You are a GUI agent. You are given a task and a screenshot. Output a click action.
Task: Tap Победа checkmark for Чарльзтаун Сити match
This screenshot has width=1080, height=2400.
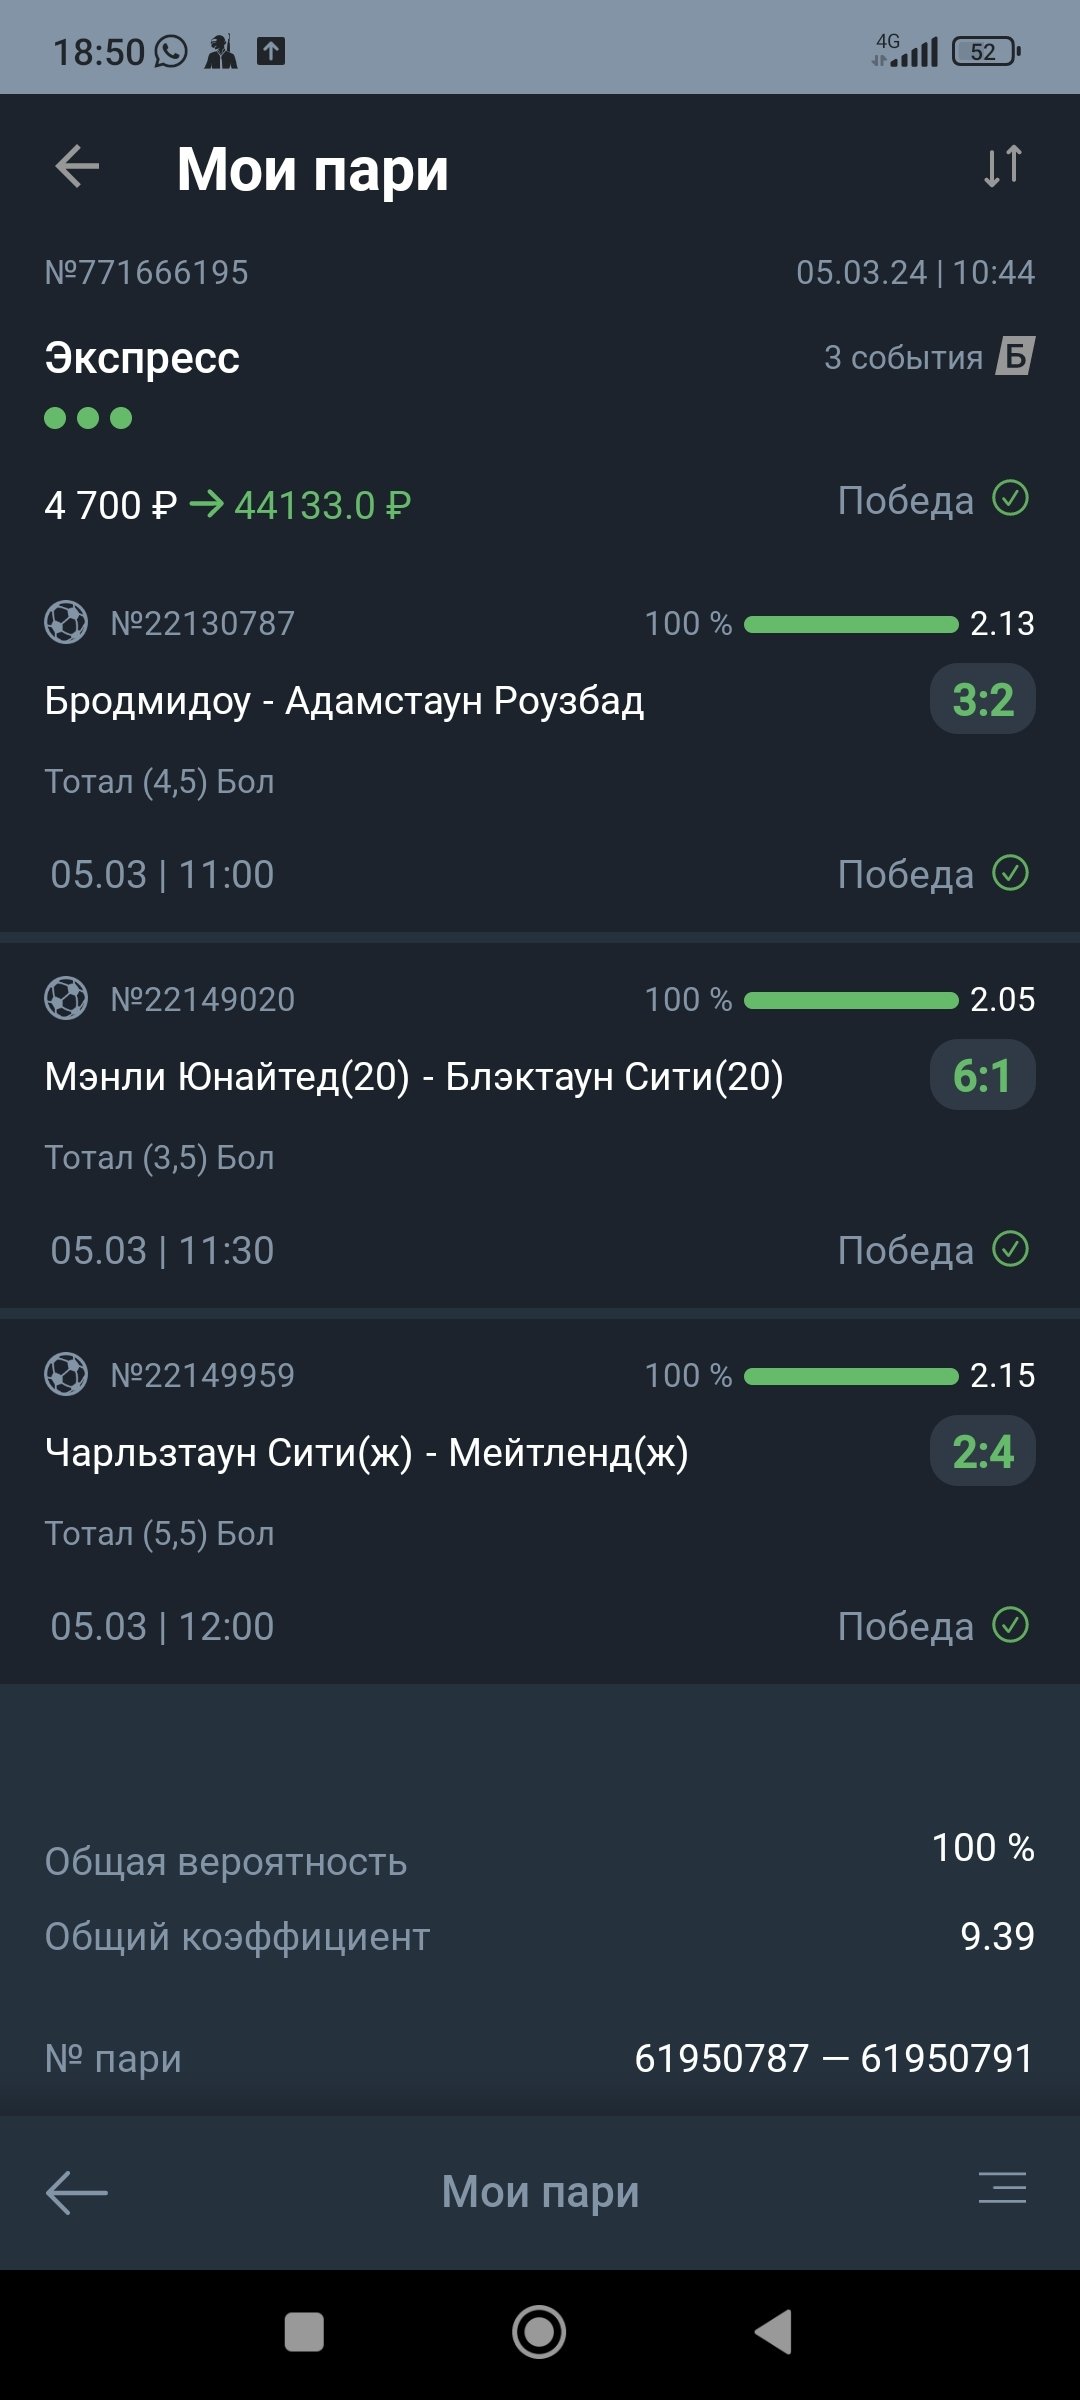click(x=1010, y=1625)
